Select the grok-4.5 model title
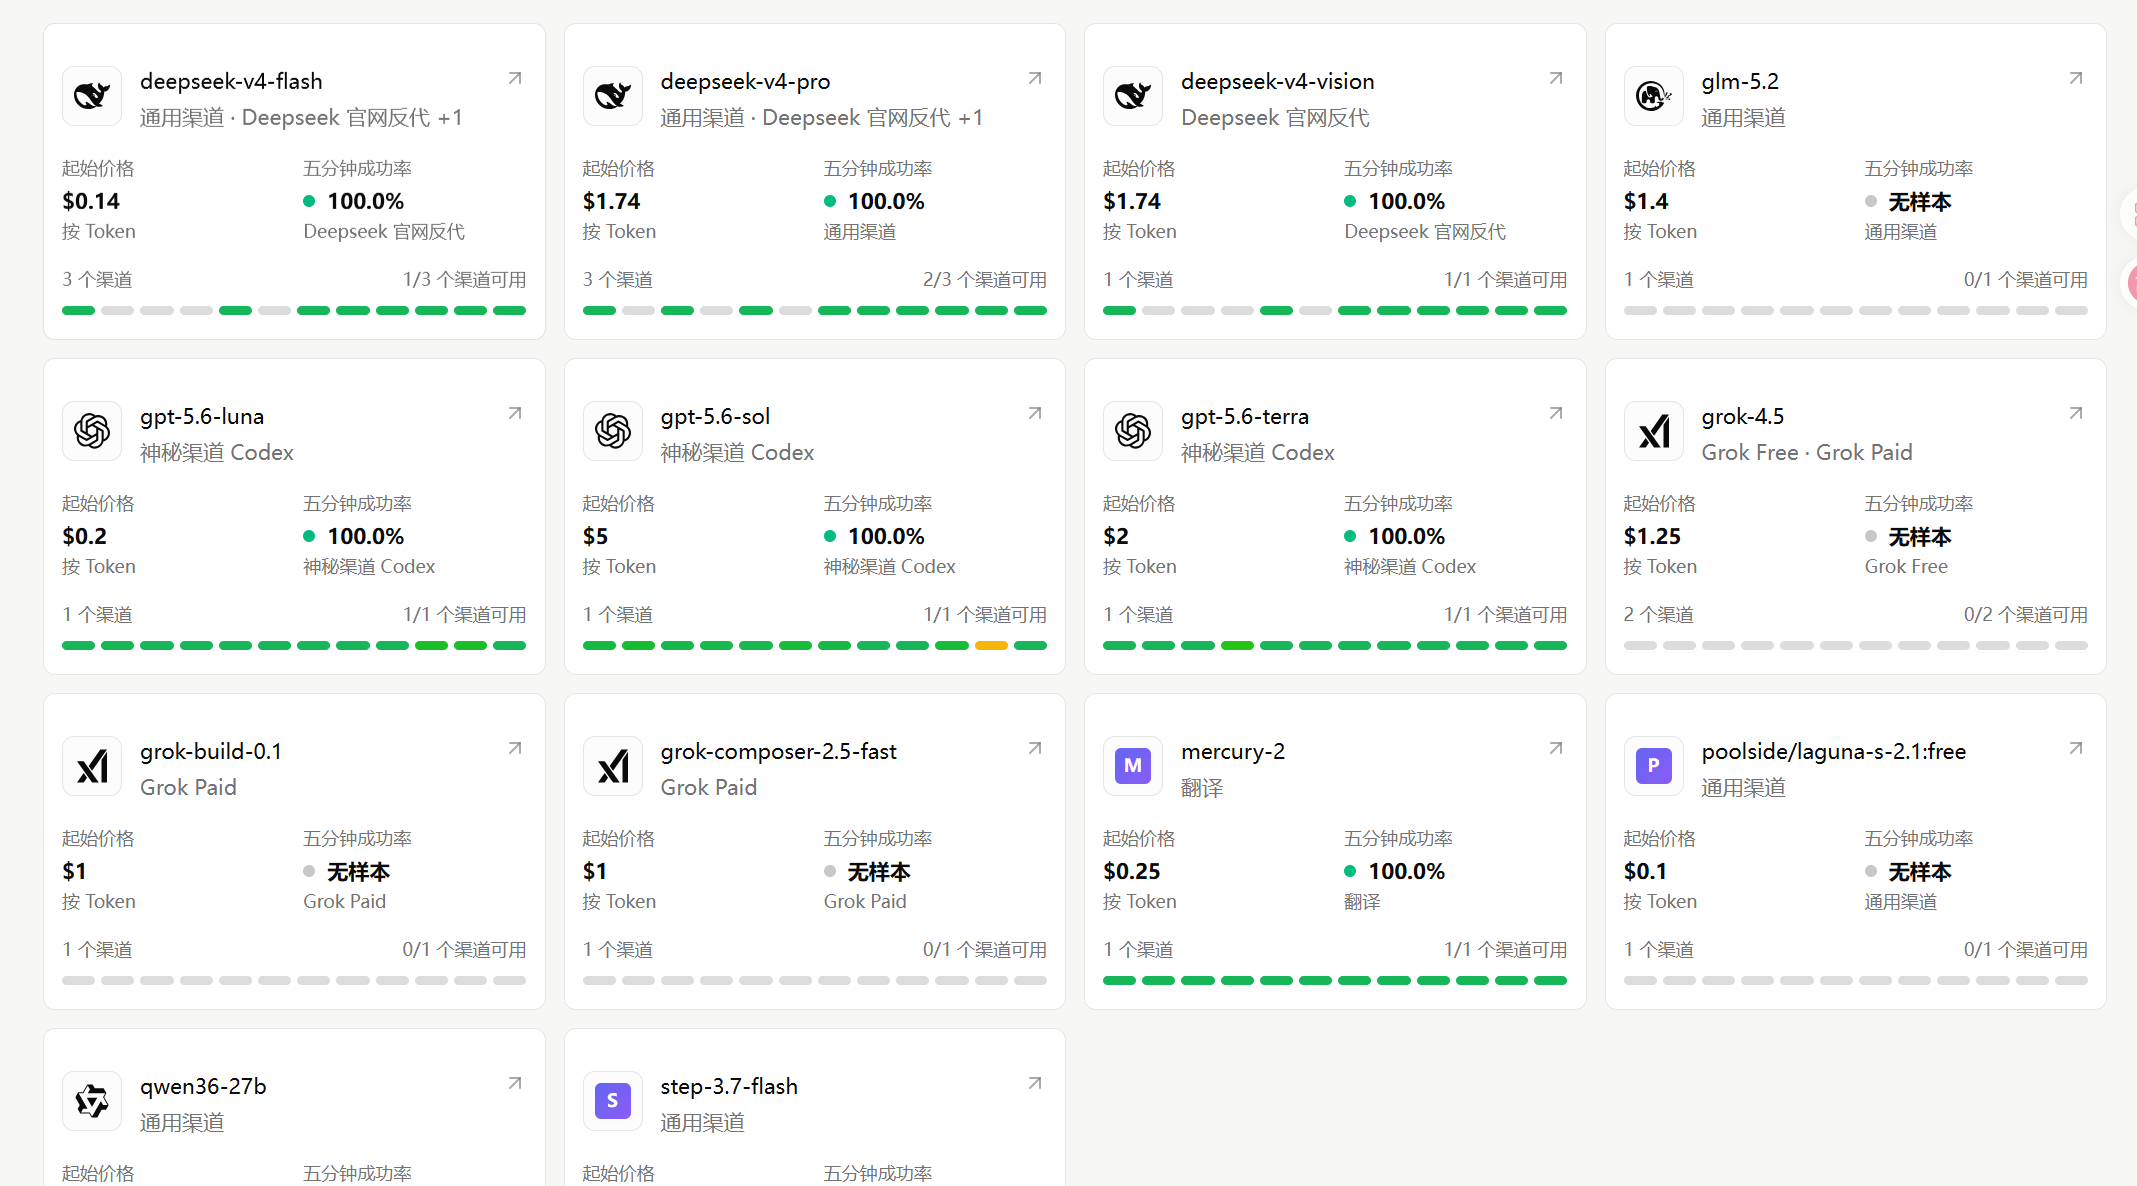2137x1186 pixels. coord(1742,416)
